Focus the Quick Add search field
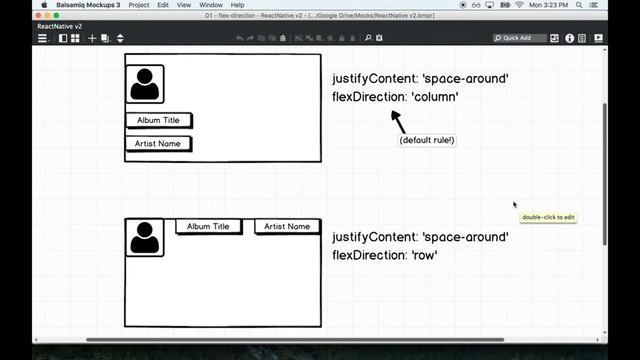 (520, 38)
